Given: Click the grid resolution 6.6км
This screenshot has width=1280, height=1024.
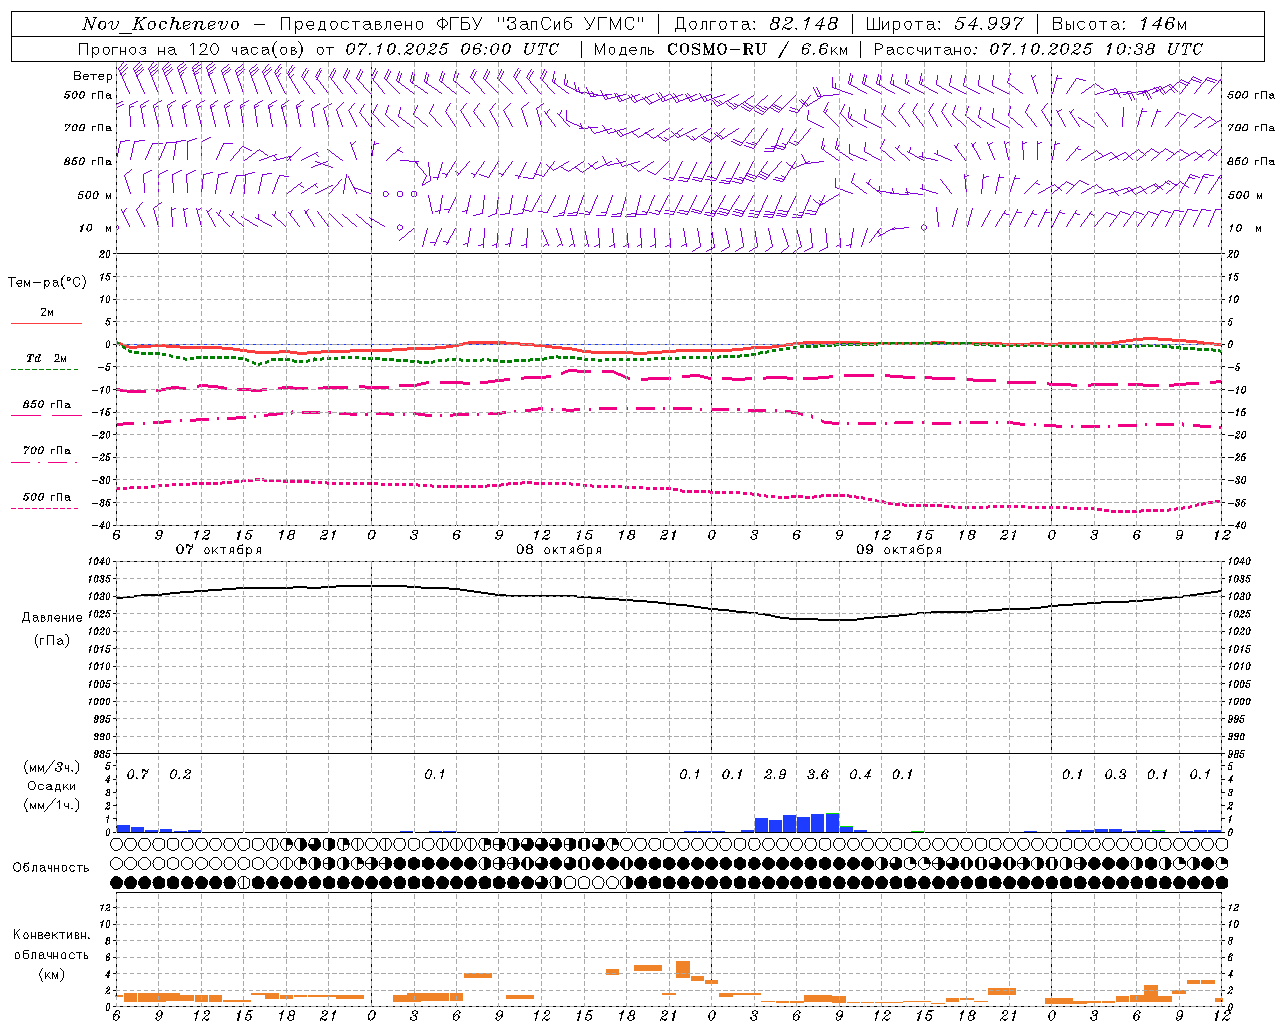Looking at the screenshot, I should pyautogui.click(x=824, y=49).
